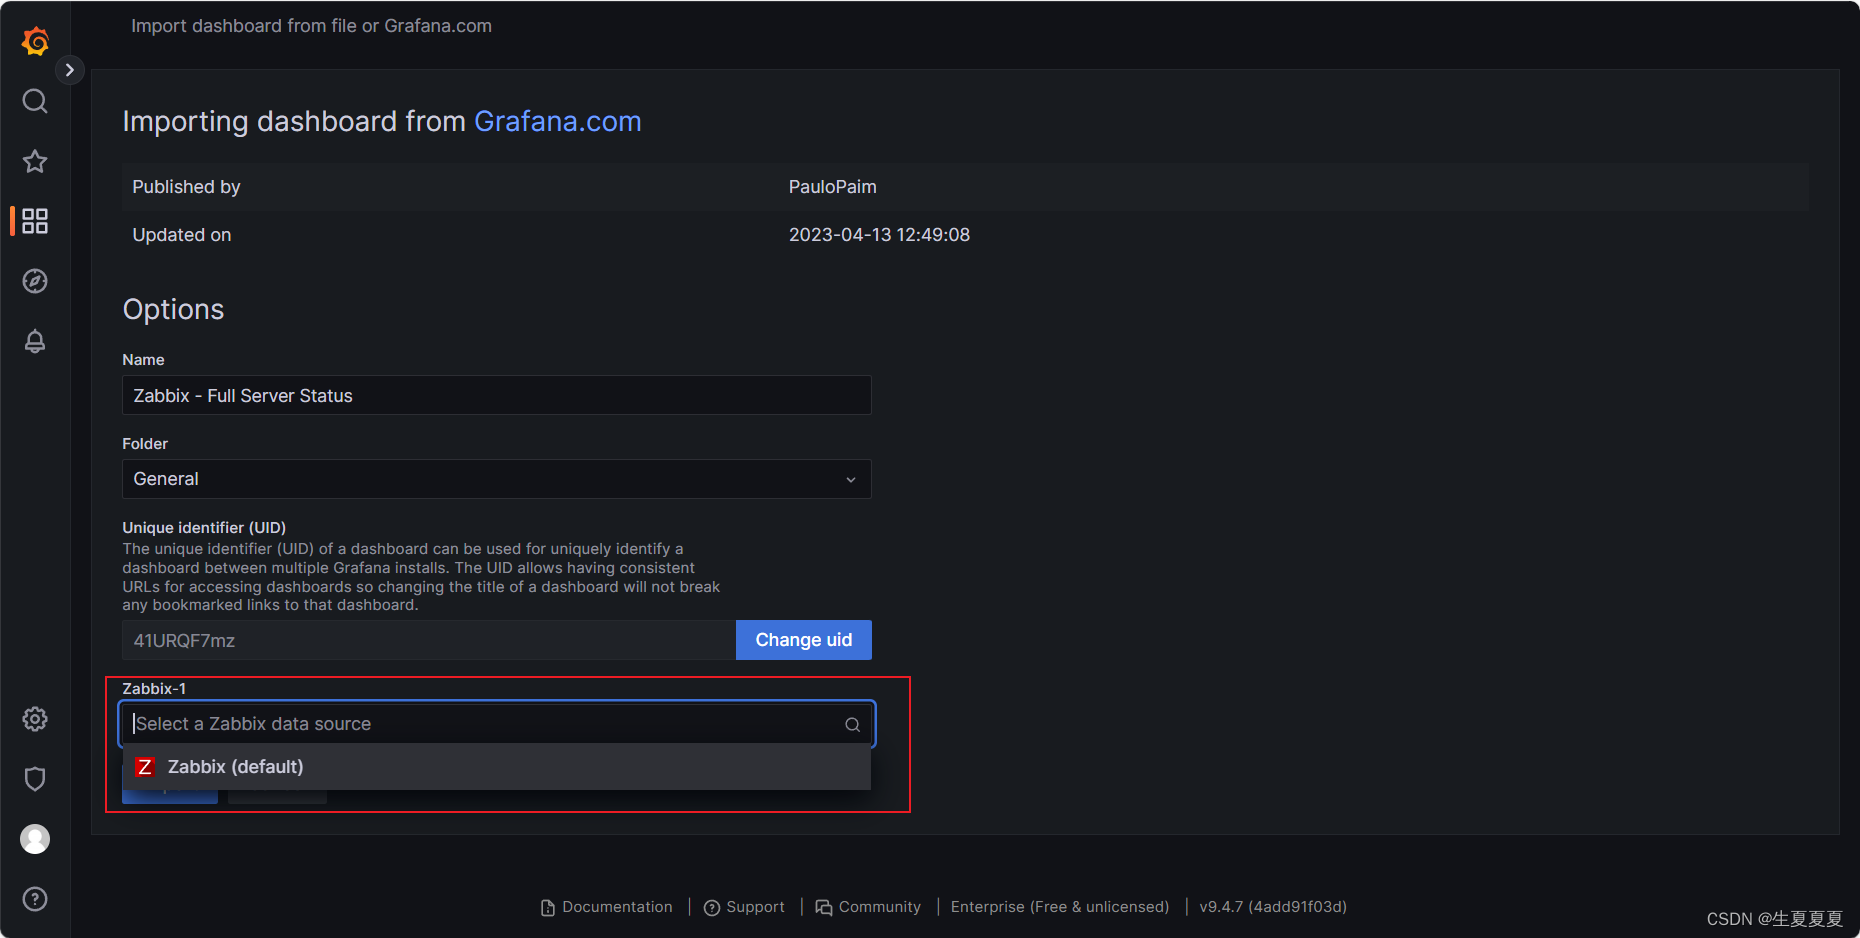Select the PauloPaim publisher text

[x=832, y=187]
